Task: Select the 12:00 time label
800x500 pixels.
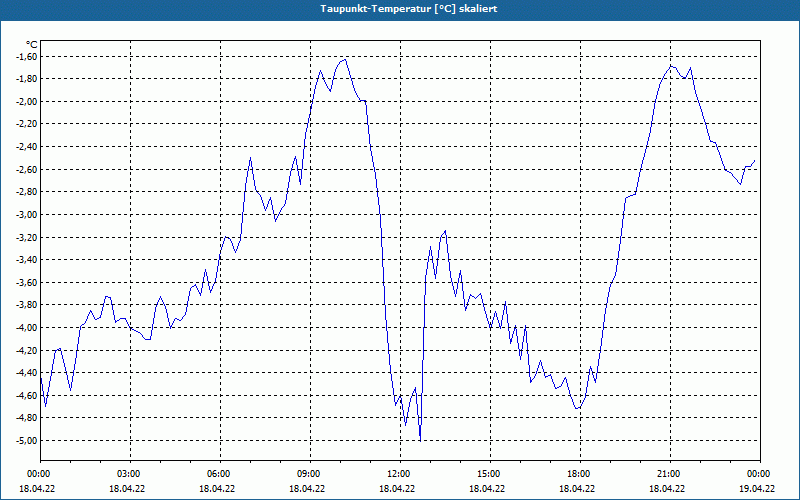Action: pyautogui.click(x=401, y=474)
